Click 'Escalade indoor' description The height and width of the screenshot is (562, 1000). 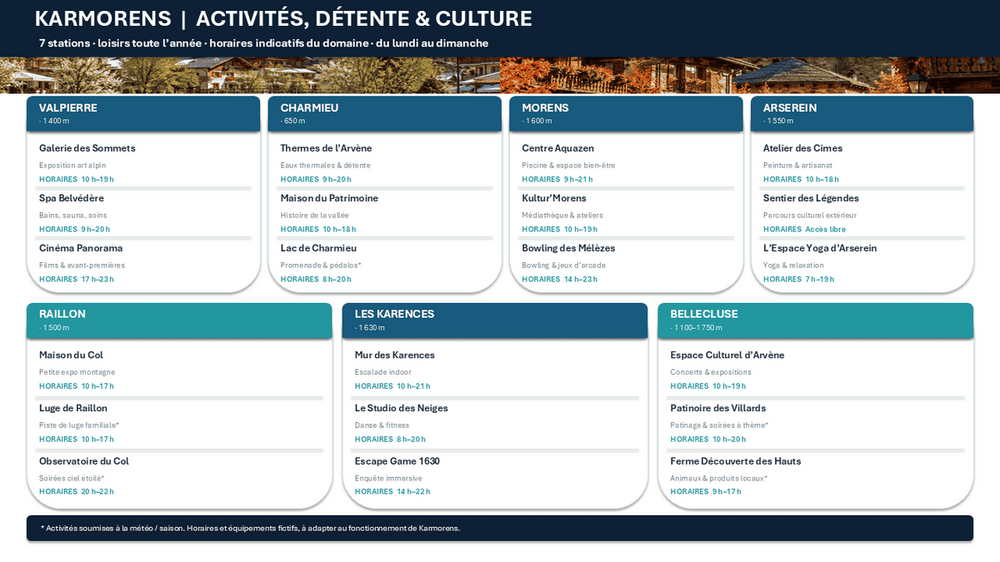(383, 372)
